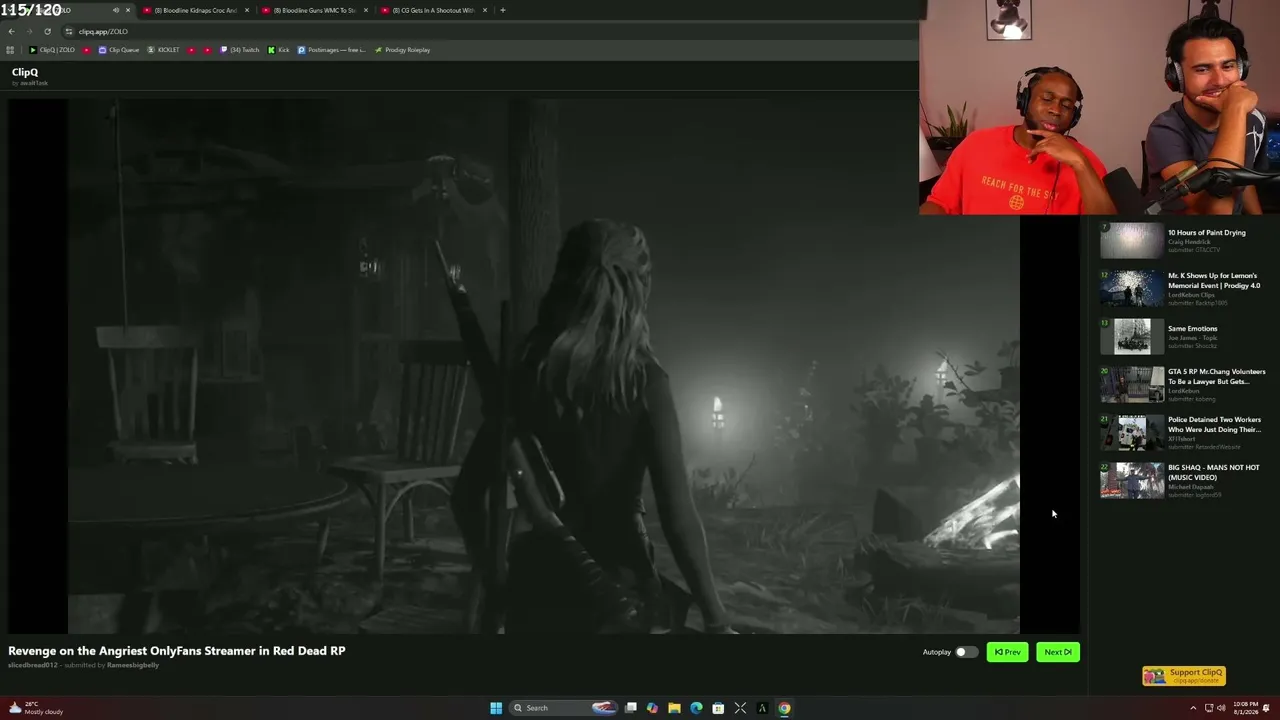Open the Support ClipQ donate banner
The image size is (1280, 720).
[x=1184, y=676]
